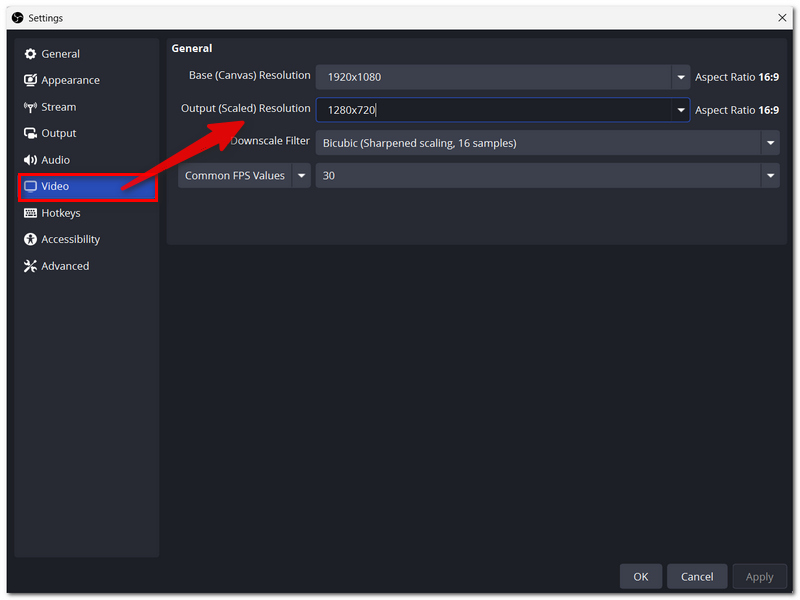This screenshot has width=800, height=600.
Task: Click the Appearance icon in sidebar
Action: (31, 80)
